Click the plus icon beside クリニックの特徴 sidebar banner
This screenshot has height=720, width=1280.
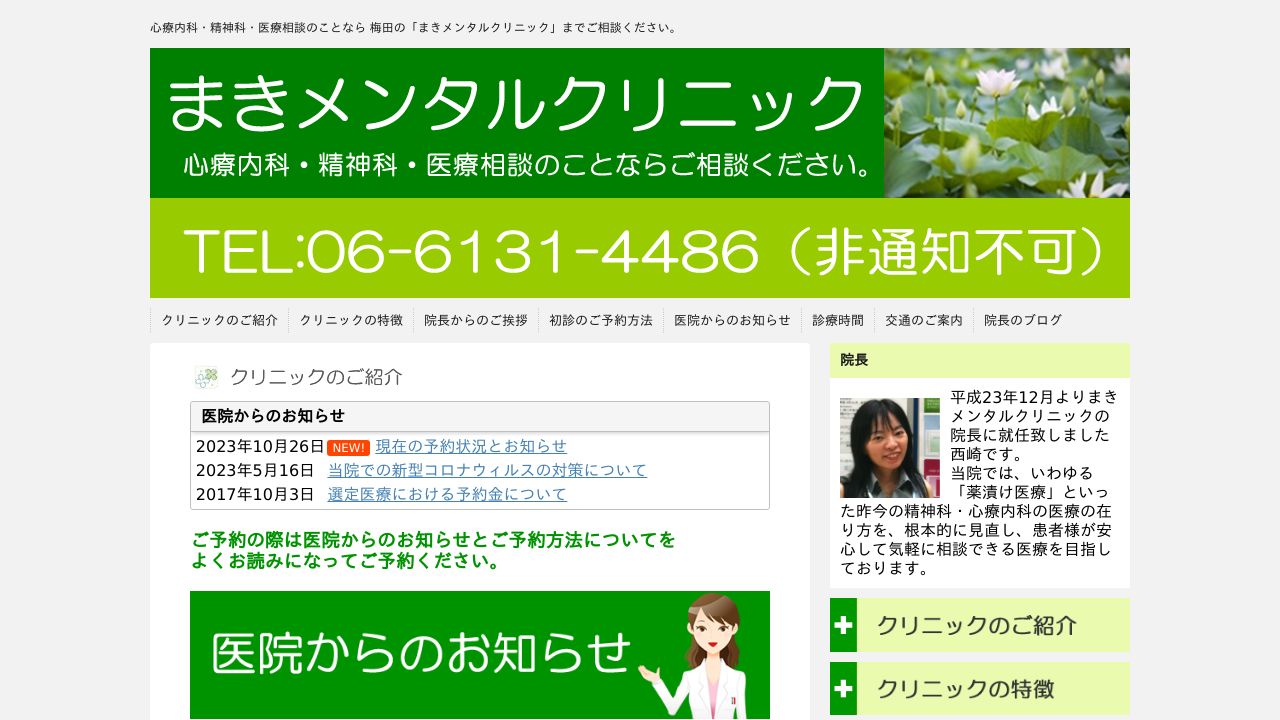843,689
